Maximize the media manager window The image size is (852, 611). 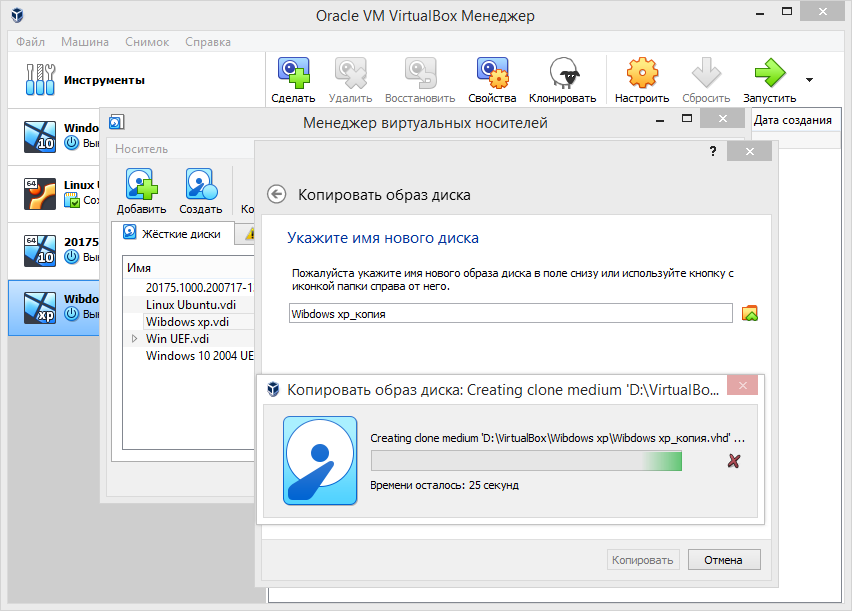(687, 119)
